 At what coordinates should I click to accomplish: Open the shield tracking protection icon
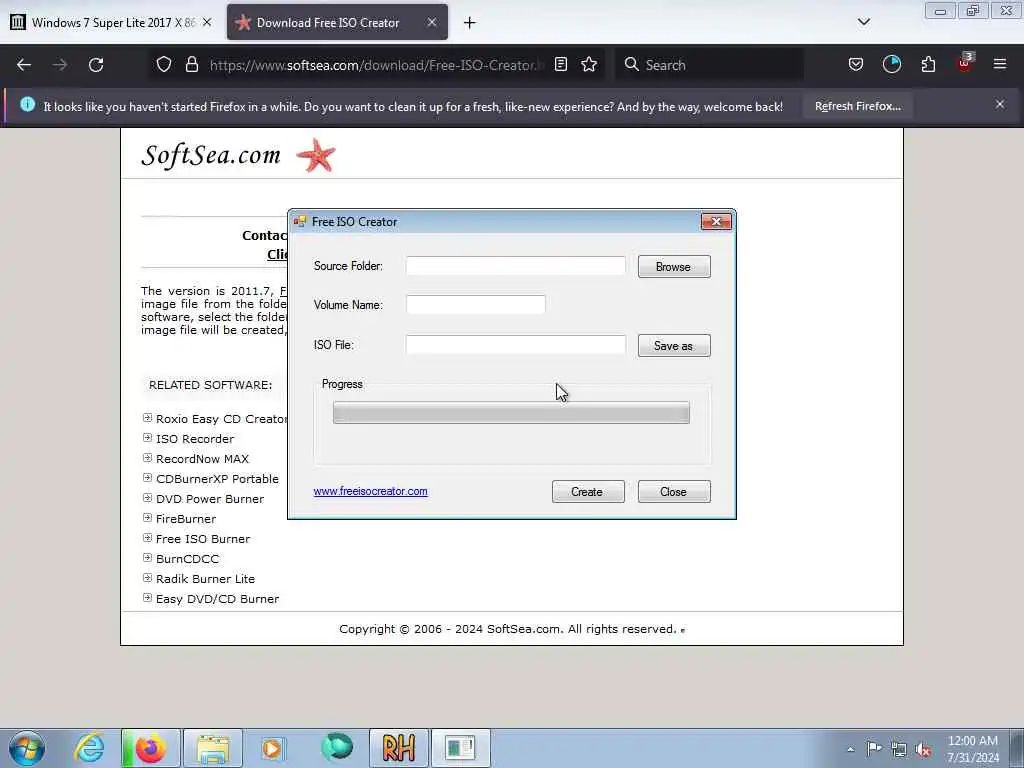164,64
